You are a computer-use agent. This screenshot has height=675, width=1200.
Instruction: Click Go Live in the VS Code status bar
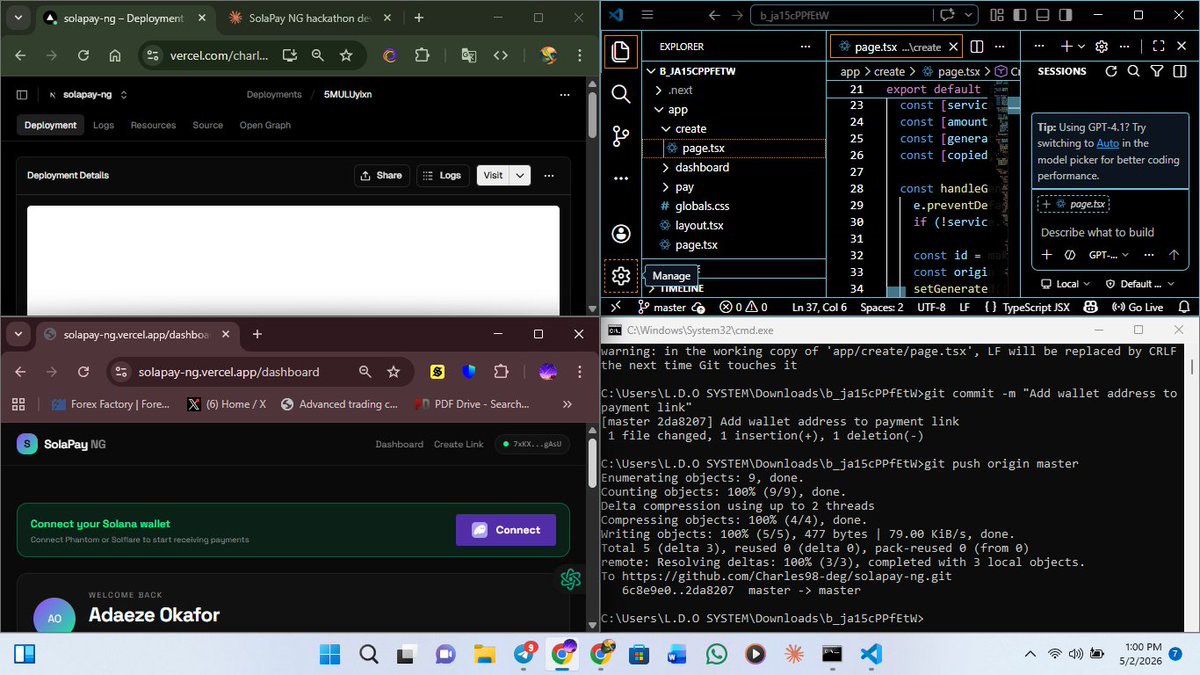pos(1136,308)
